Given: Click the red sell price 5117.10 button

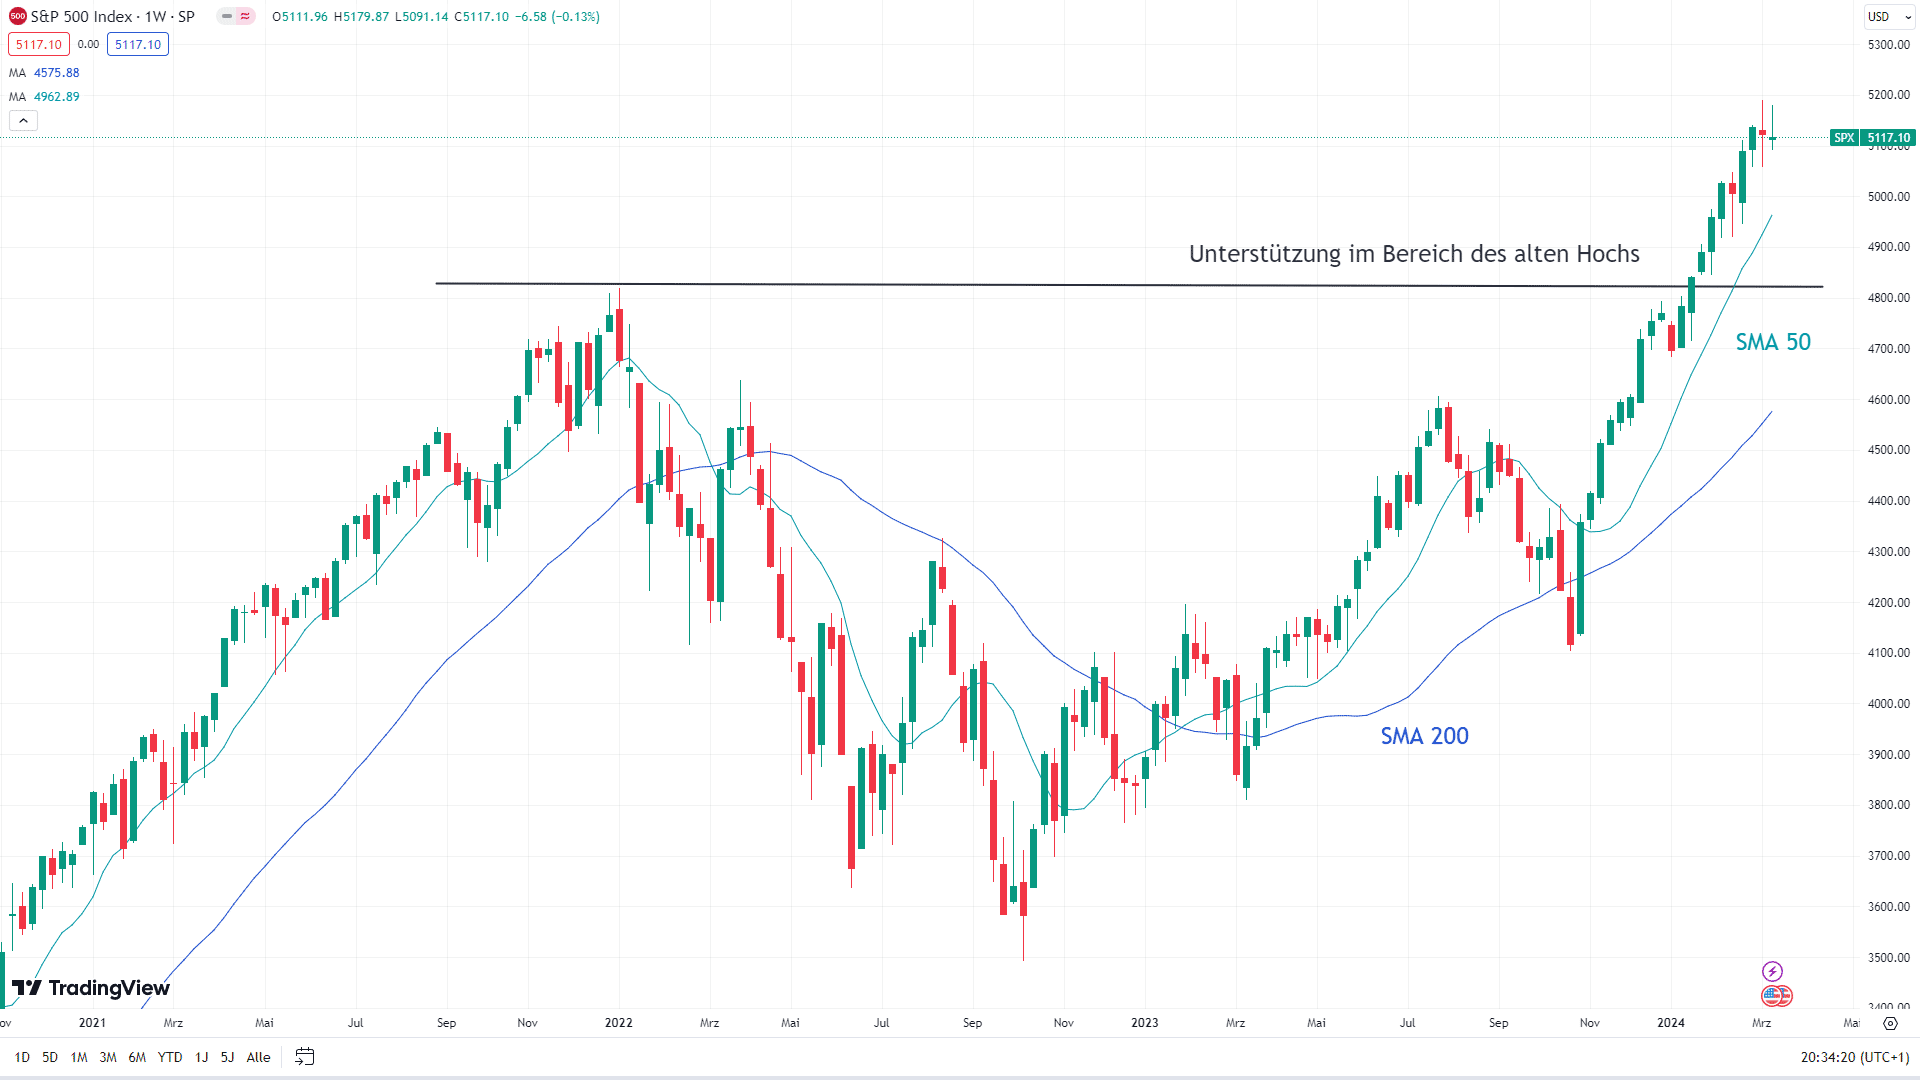Looking at the screenshot, I should click(x=39, y=44).
